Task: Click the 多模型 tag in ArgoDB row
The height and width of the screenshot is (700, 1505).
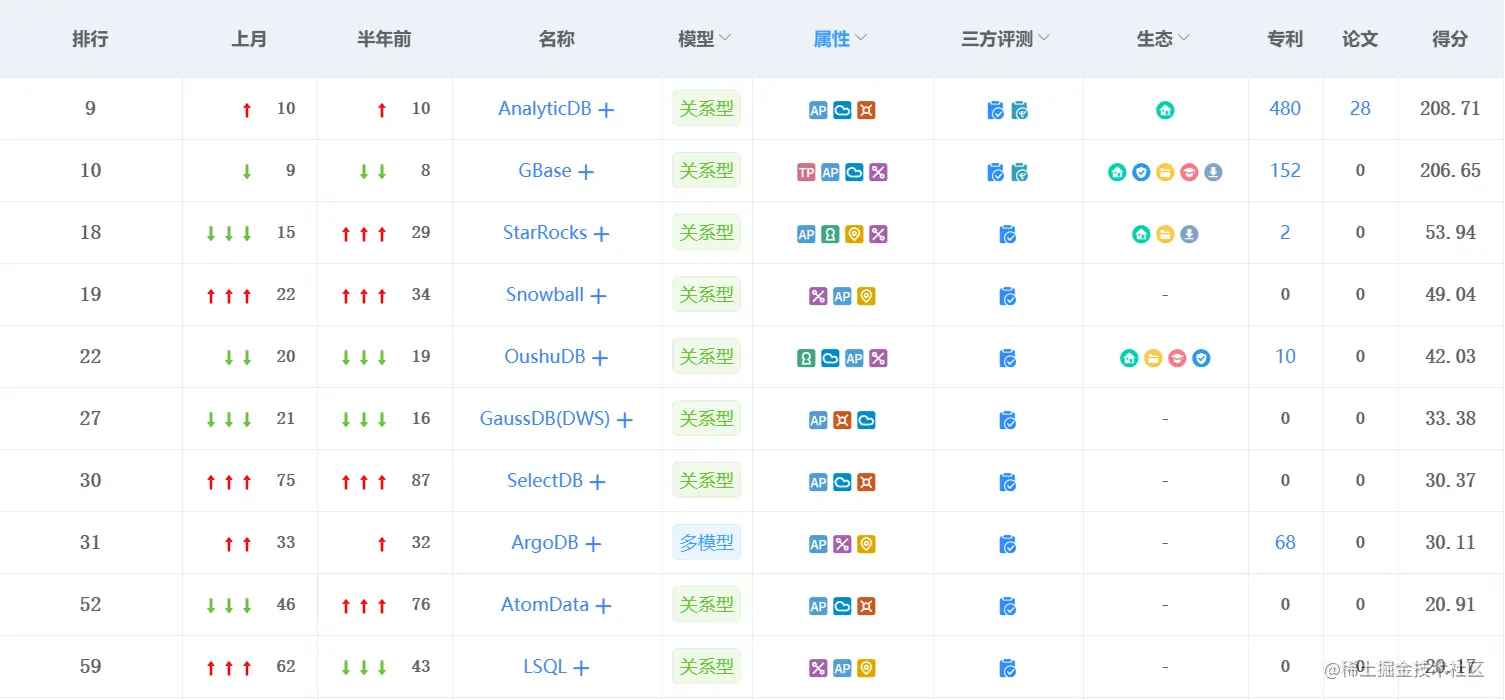Action: coord(706,543)
